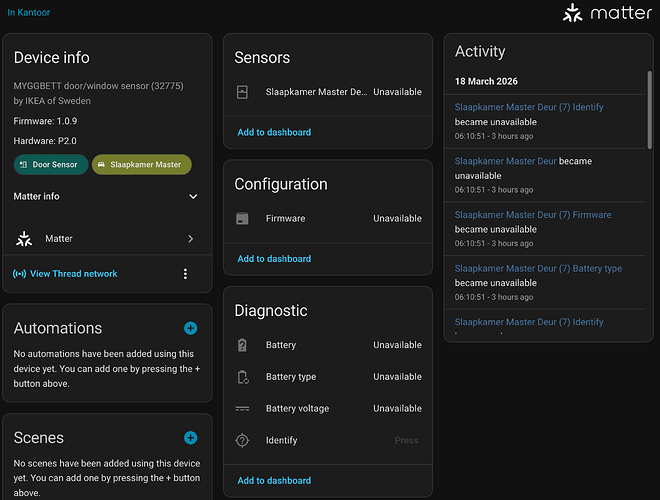
Task: Click the door sensor entity icon
Action: (x=242, y=92)
